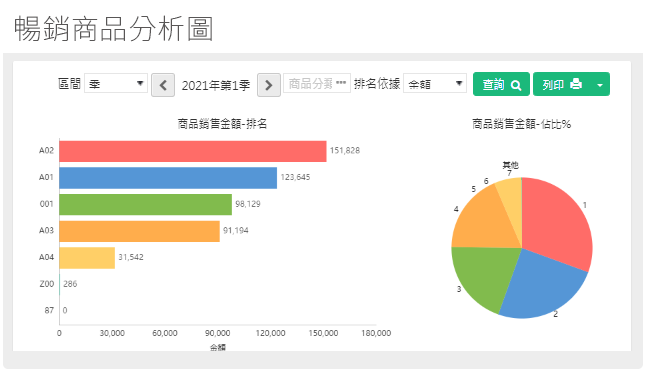Click the printer icon on 列印 button
Screen dimensions: 651x372
576,84
